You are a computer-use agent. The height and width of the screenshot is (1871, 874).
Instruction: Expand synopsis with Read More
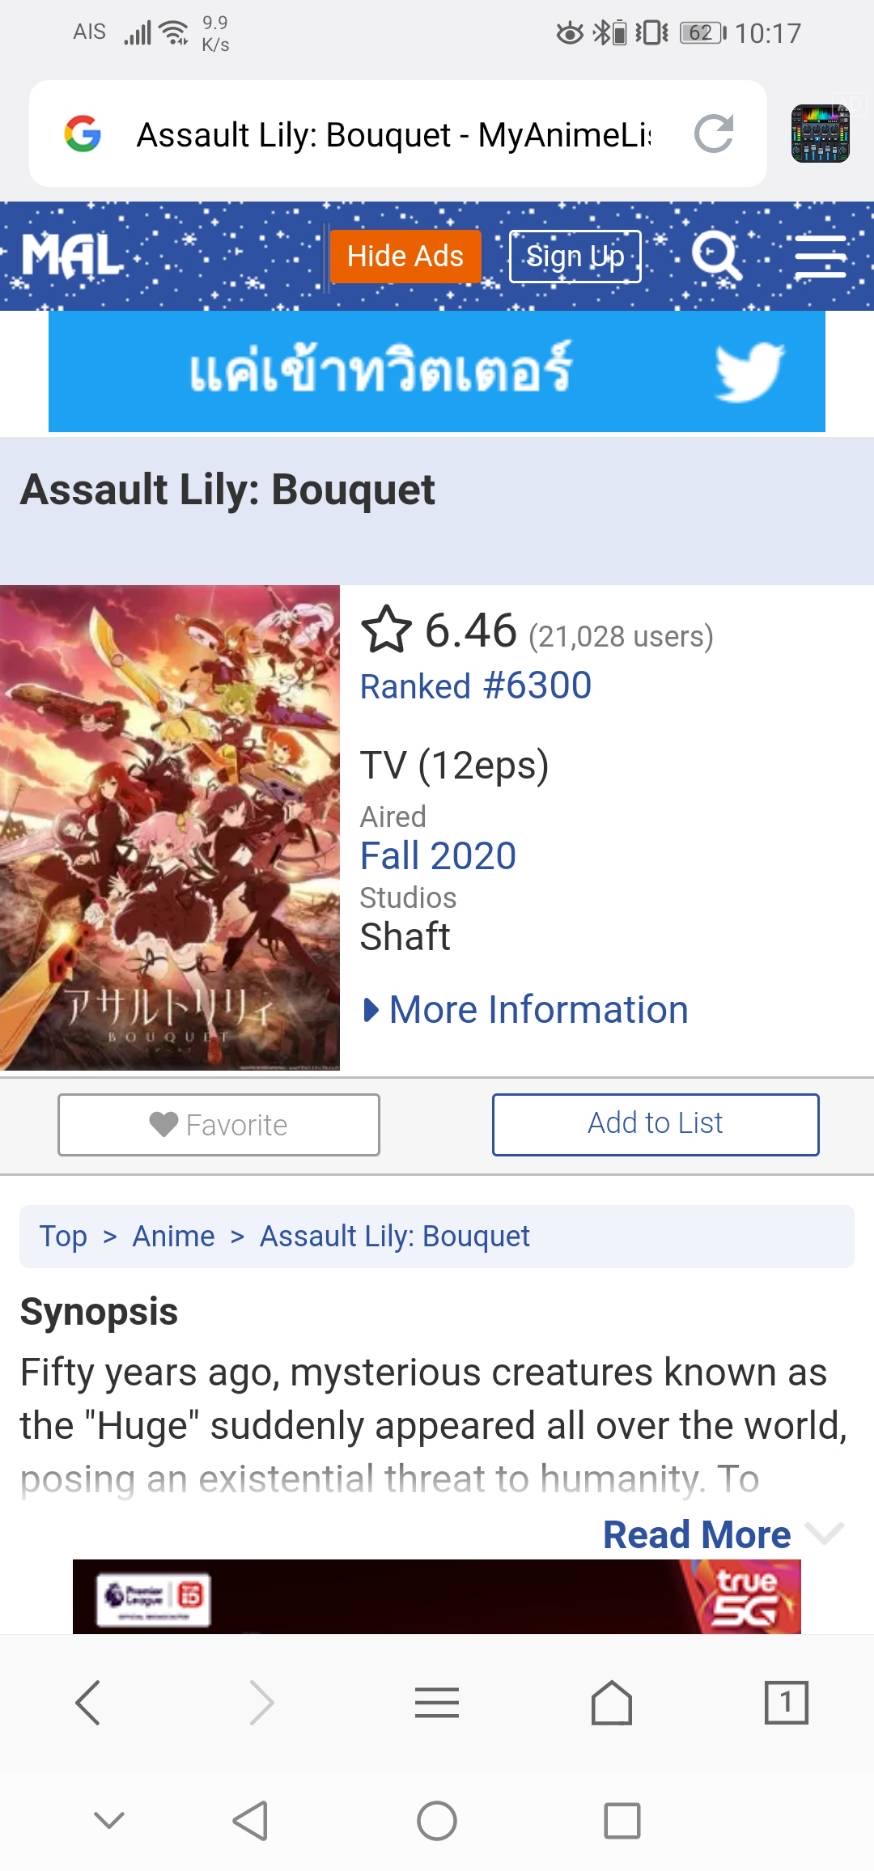point(697,1534)
